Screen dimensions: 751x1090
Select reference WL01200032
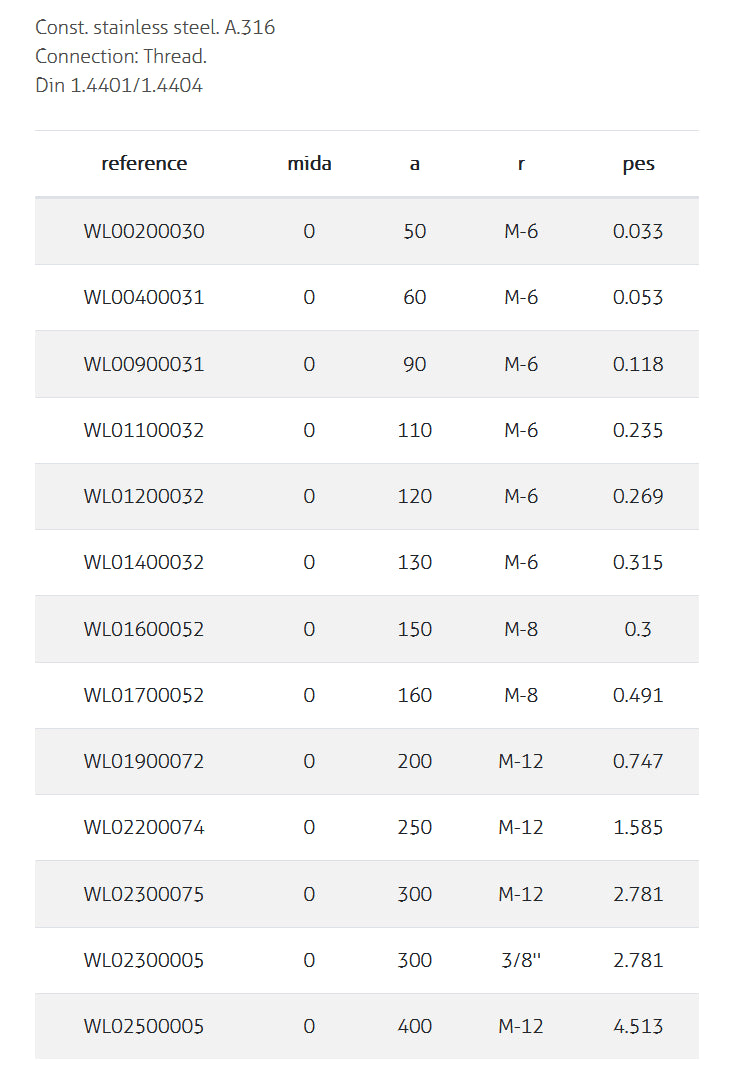[x=144, y=496]
